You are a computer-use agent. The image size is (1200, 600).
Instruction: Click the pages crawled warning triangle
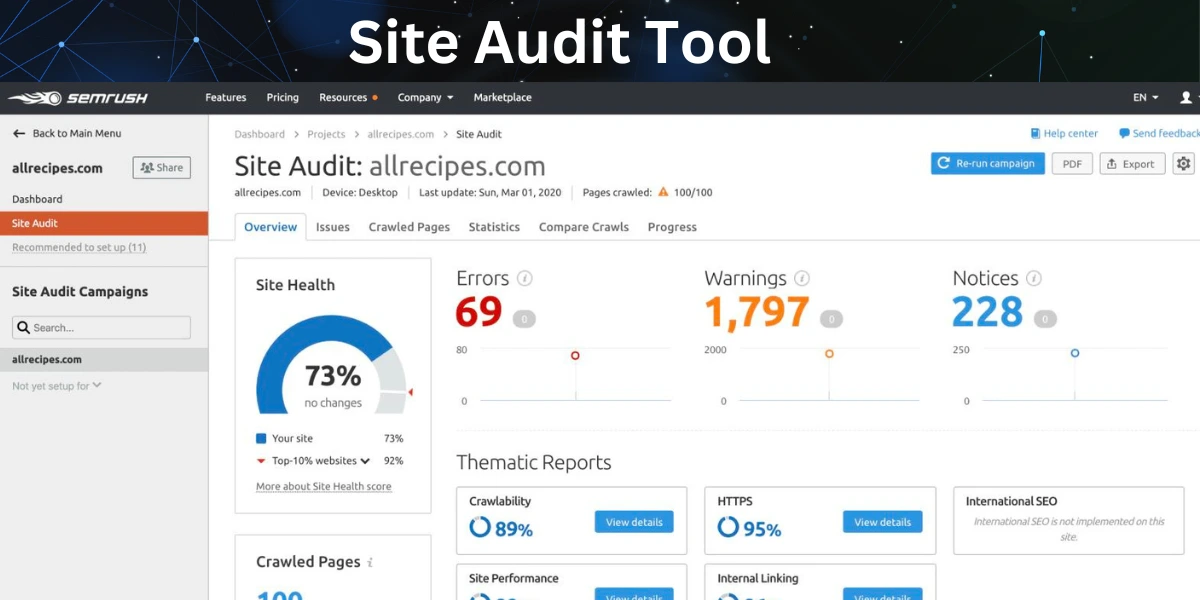pyautogui.click(x=663, y=192)
